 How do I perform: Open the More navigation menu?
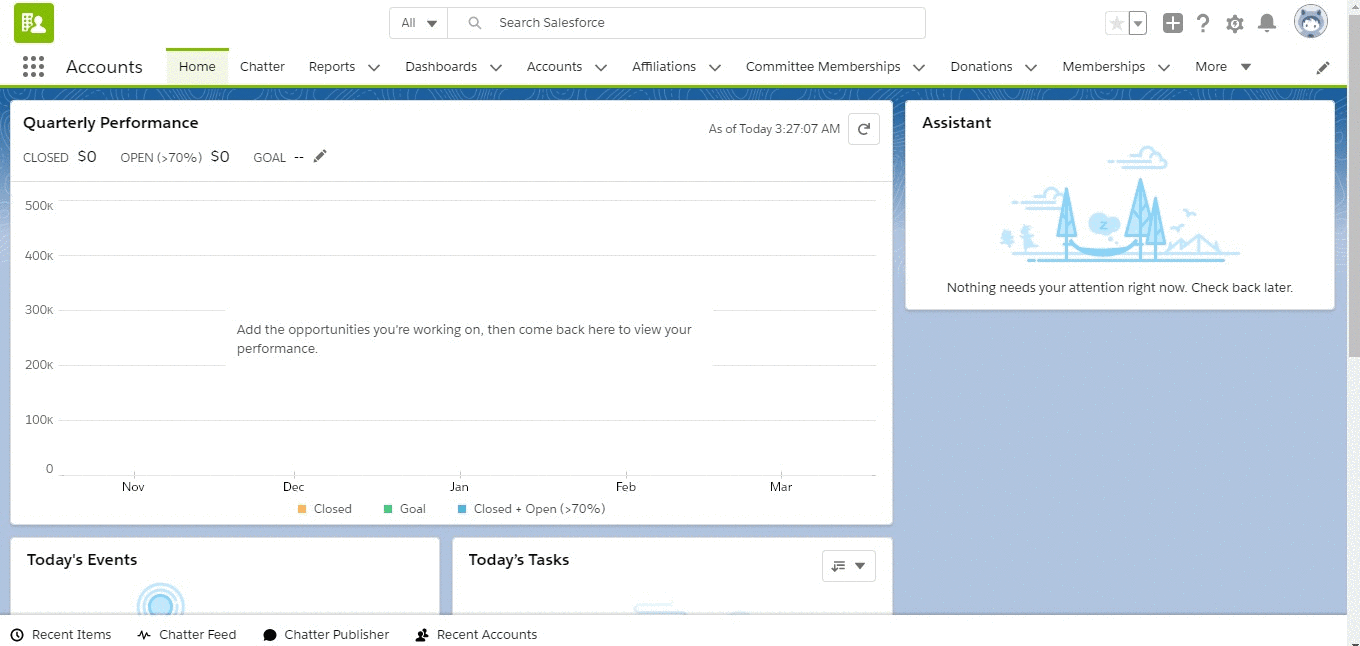(x=1223, y=67)
